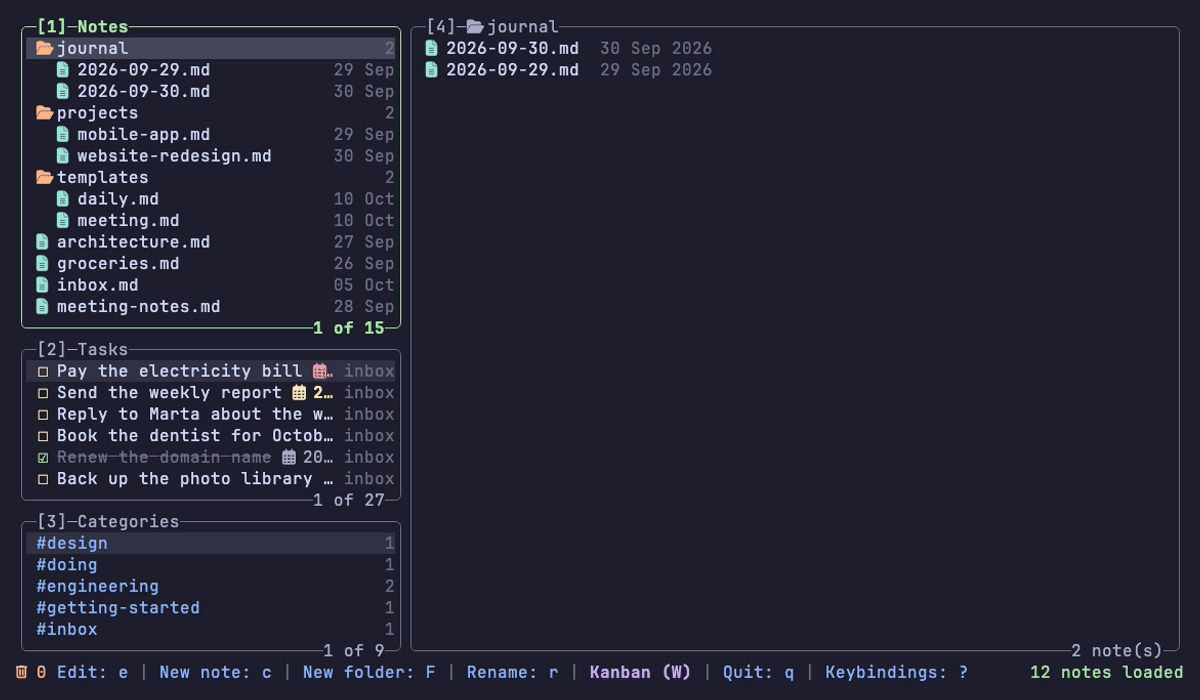The image size is (1200, 700).
Task: Select the #doing category
Action: click(211, 565)
